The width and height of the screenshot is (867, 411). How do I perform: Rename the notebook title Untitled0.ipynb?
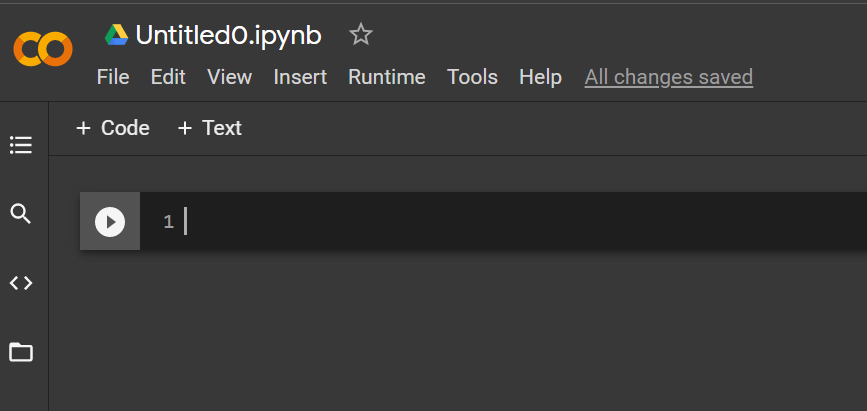228,35
